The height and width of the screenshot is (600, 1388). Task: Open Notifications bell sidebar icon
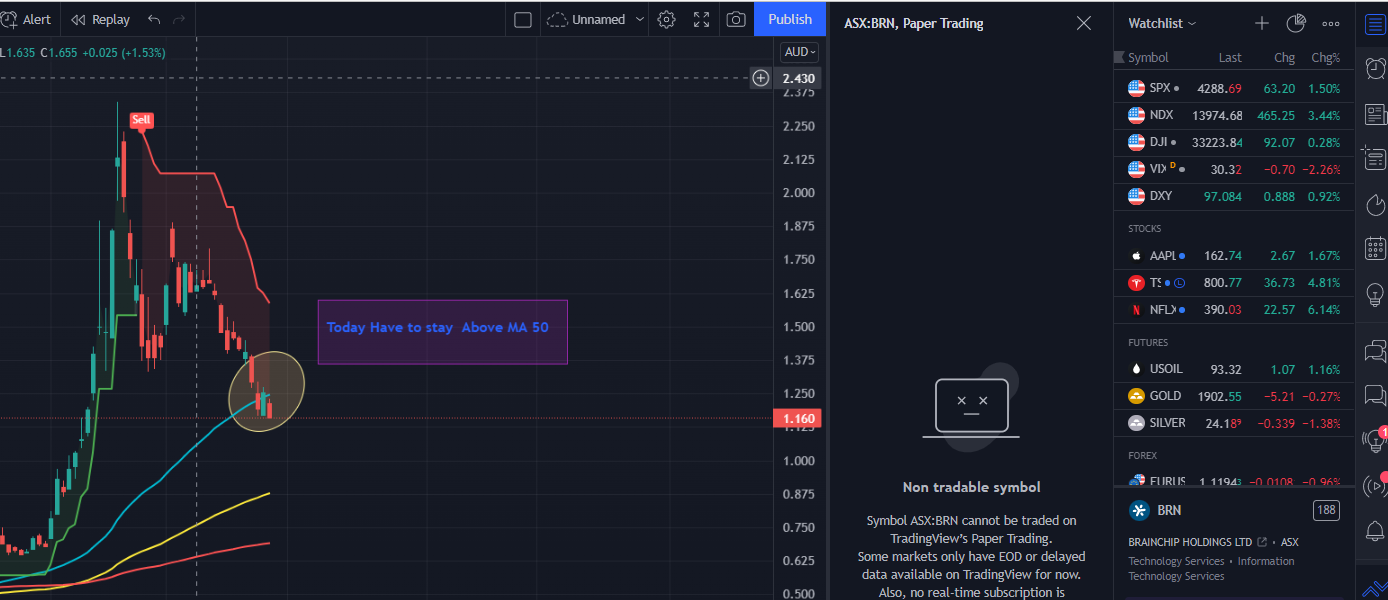pyautogui.click(x=1374, y=531)
